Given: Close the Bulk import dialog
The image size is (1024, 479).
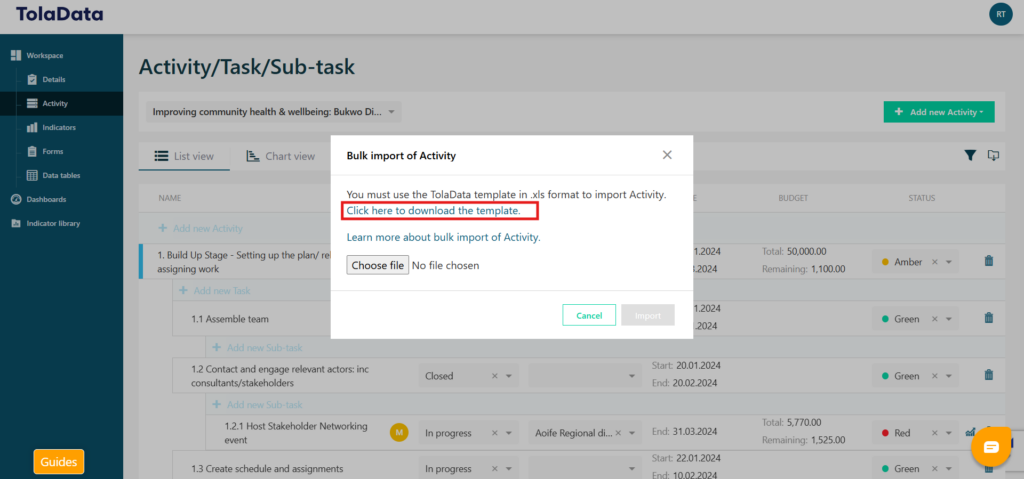Looking at the screenshot, I should 667,155.
